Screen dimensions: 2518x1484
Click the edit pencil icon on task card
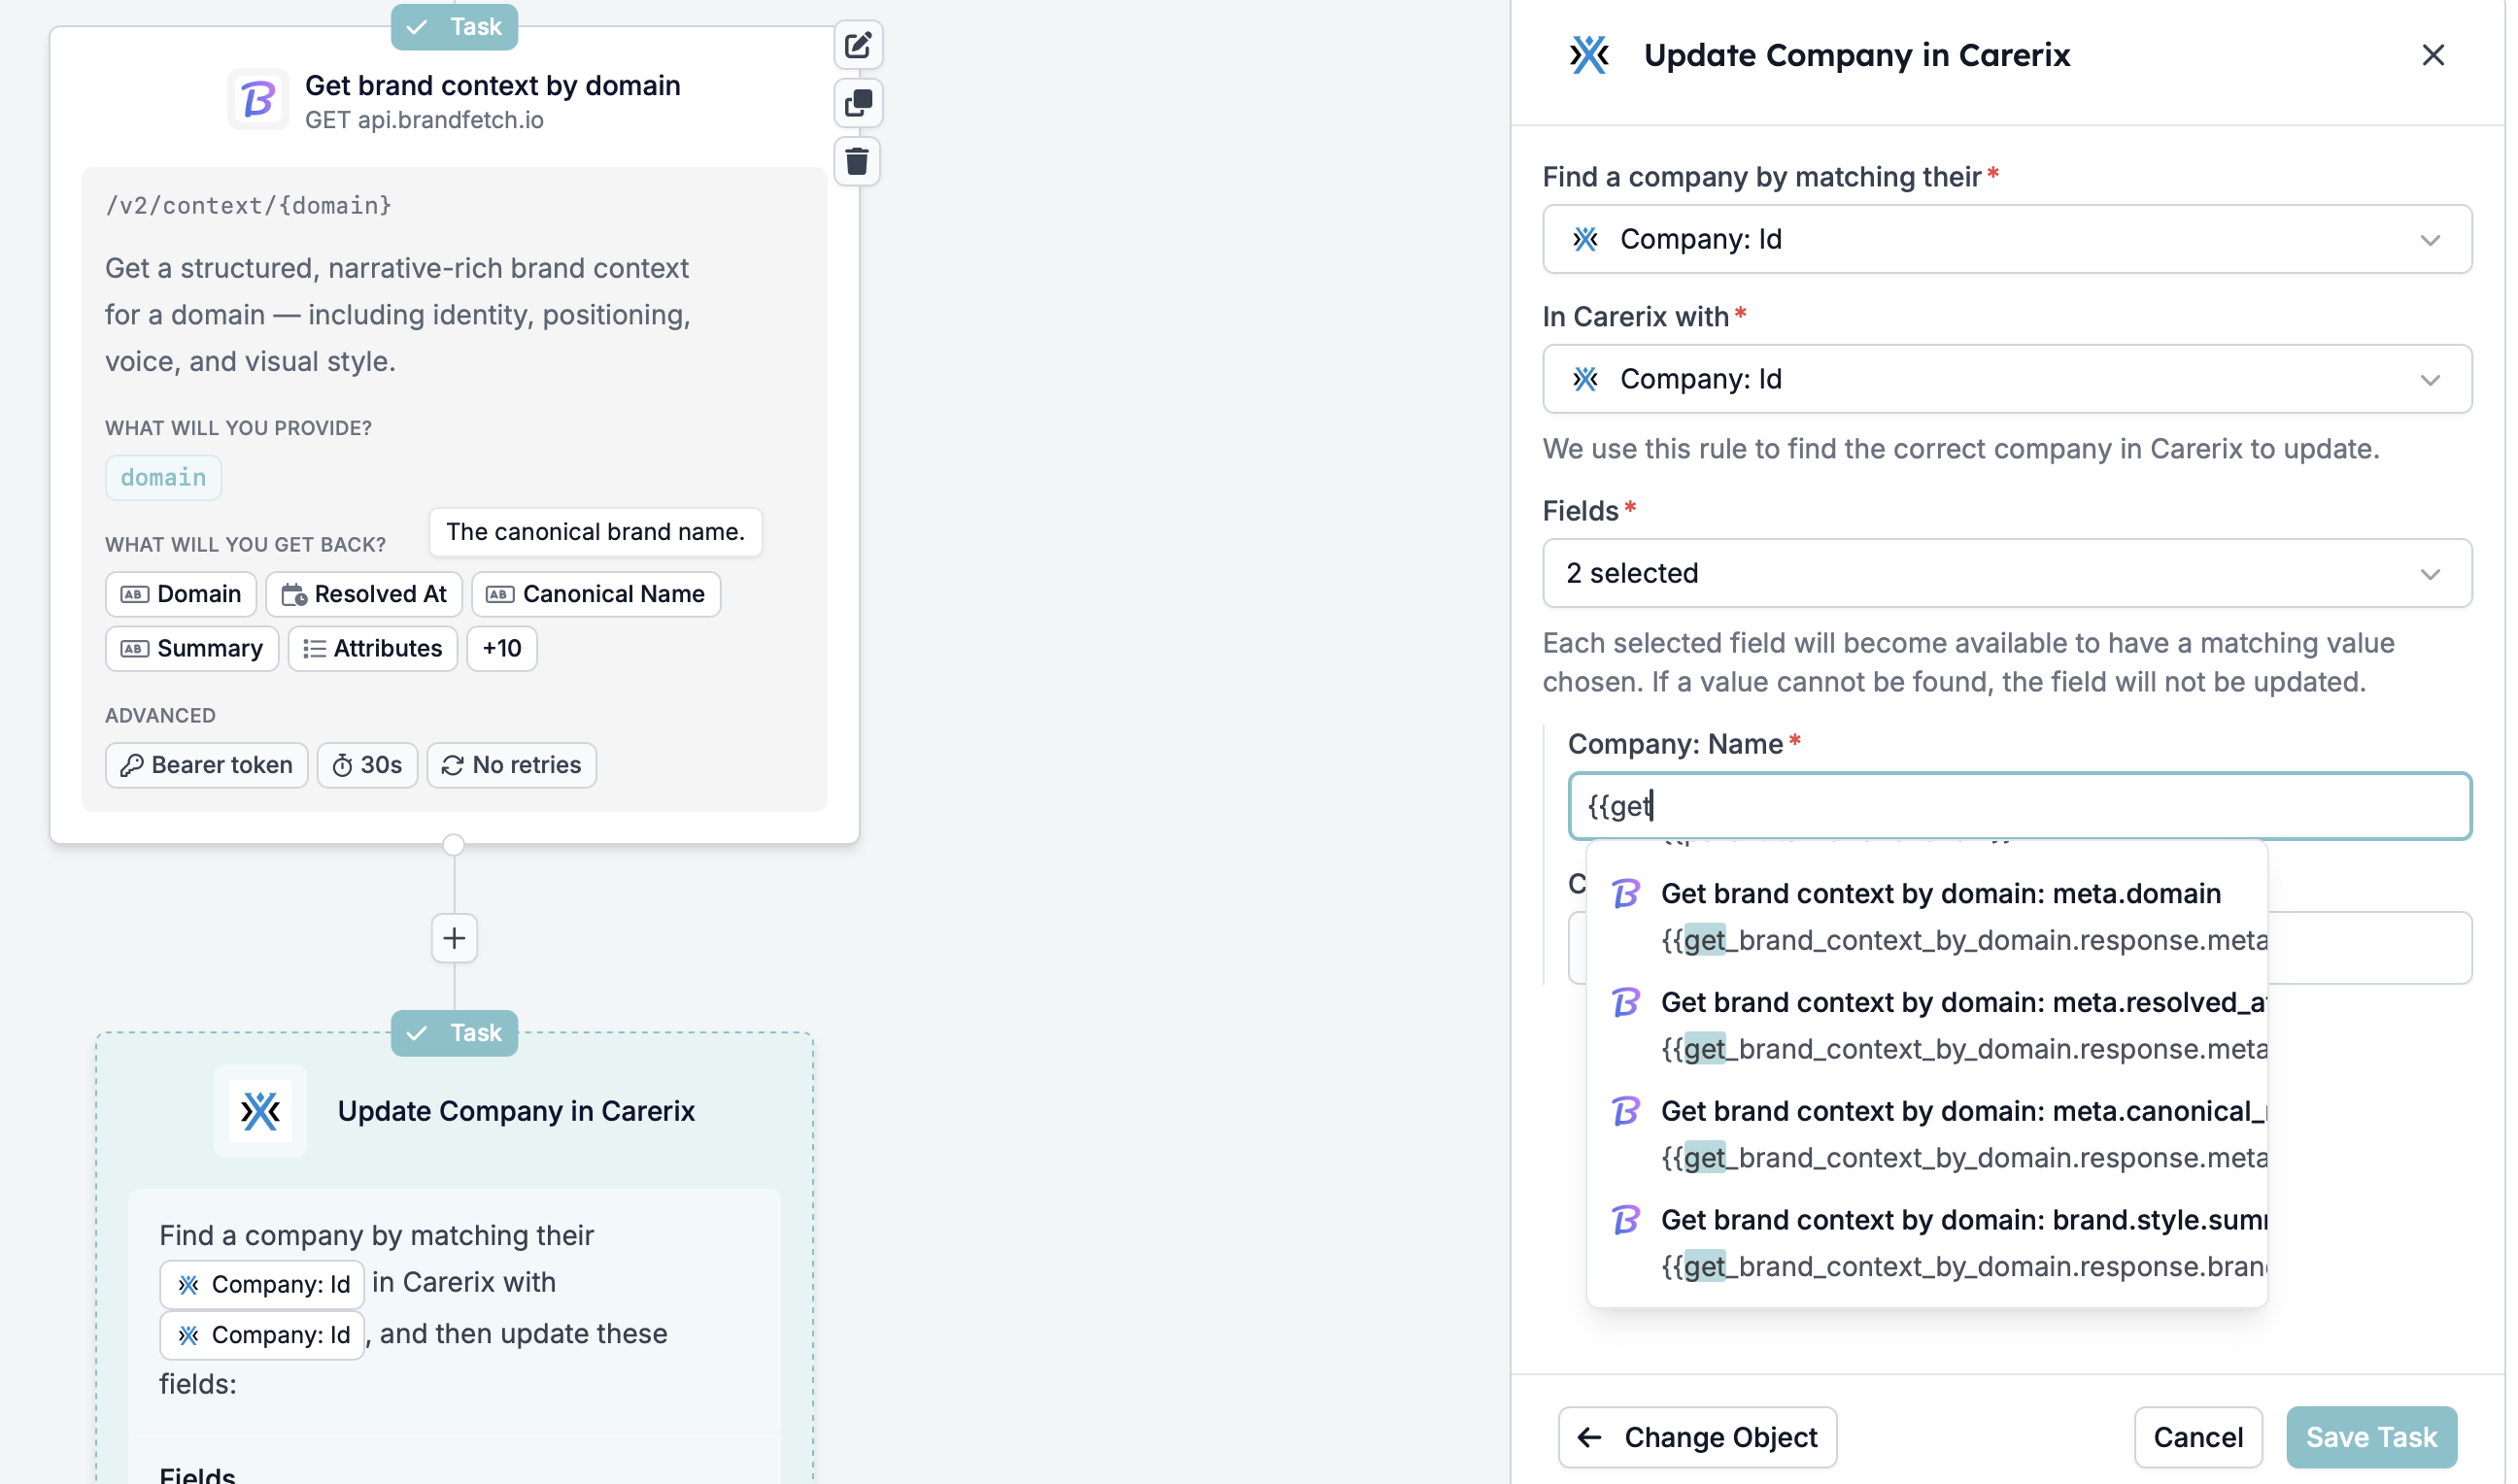tap(858, 46)
